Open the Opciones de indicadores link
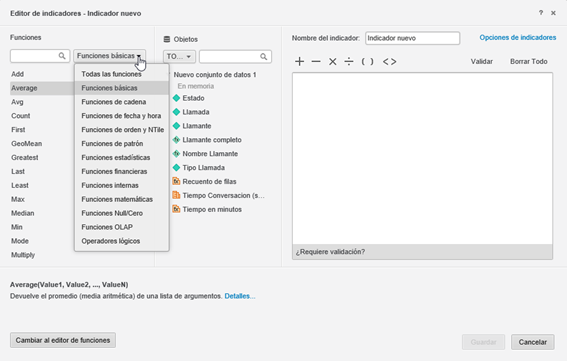Image resolution: width=567 pixels, height=361 pixels. [517, 38]
